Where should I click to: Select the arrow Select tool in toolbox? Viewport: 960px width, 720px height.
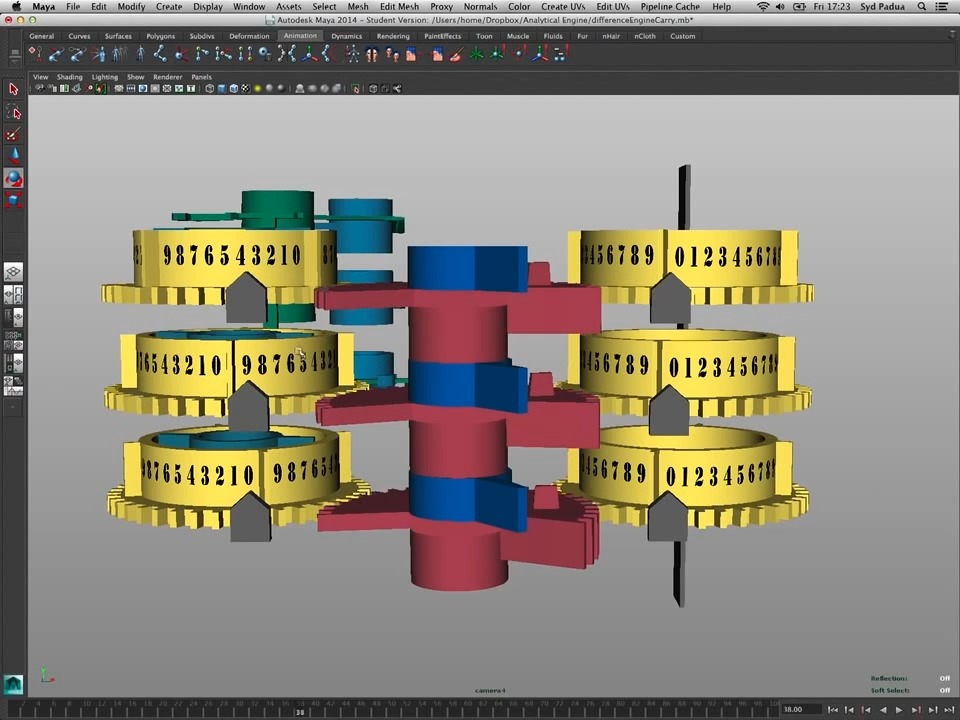tap(13, 90)
